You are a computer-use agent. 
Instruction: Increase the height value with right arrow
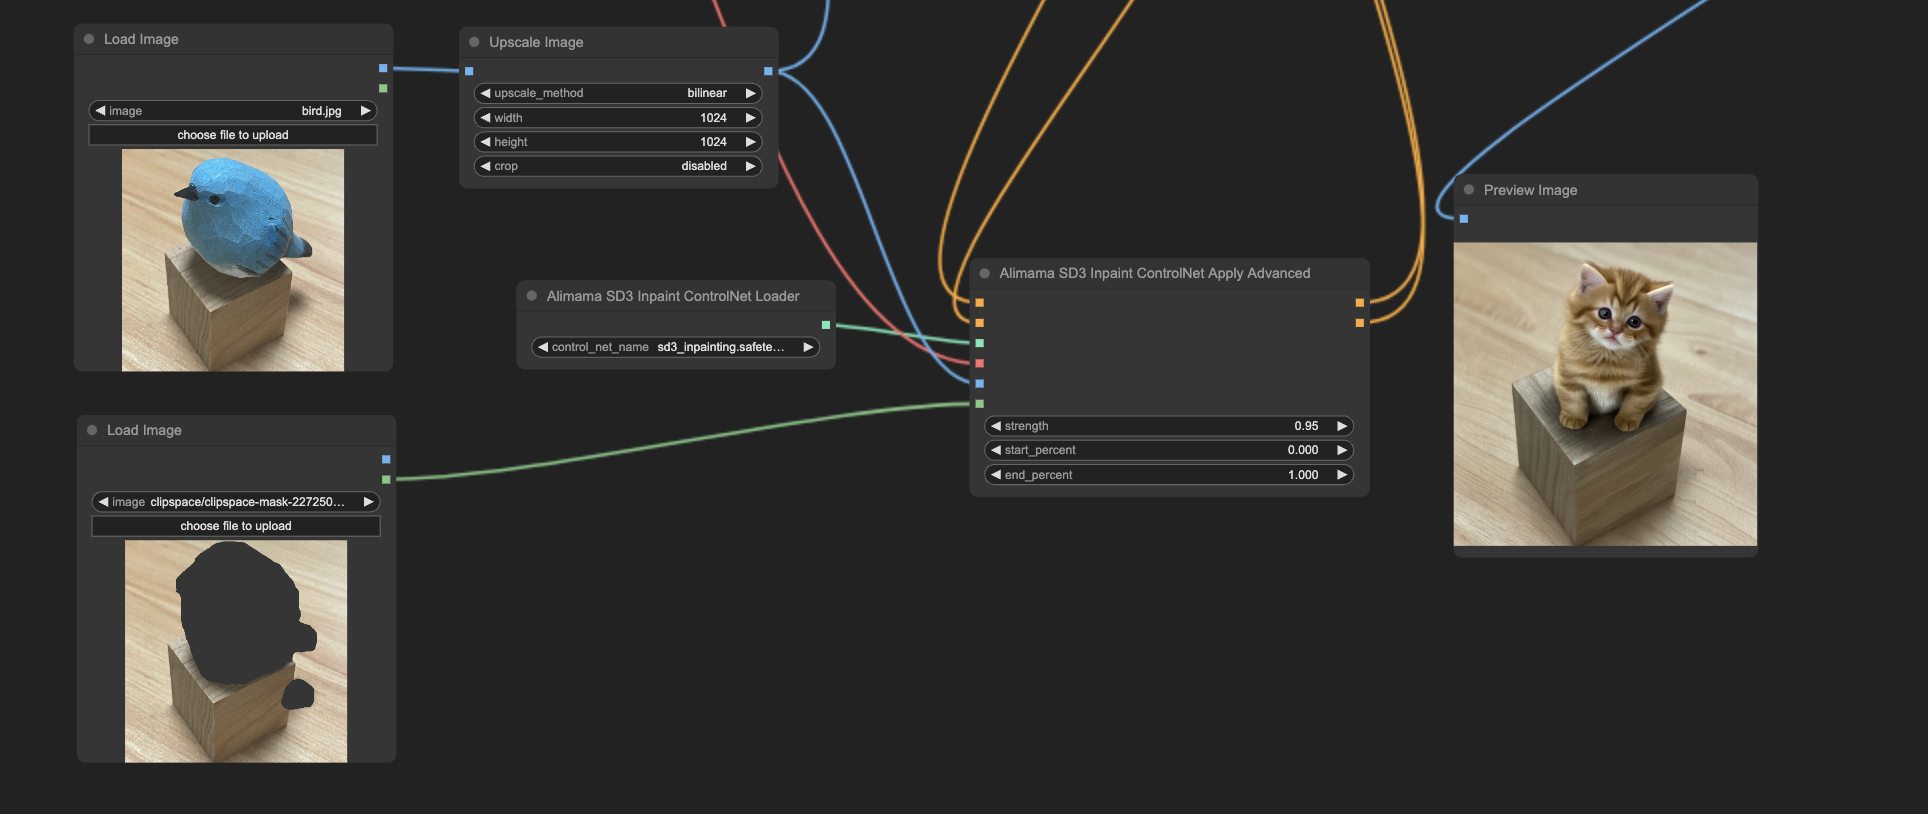751,142
